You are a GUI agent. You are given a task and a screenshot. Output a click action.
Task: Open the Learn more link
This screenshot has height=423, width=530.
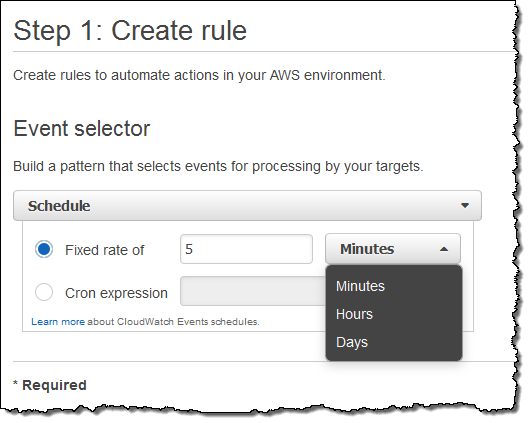click(58, 322)
